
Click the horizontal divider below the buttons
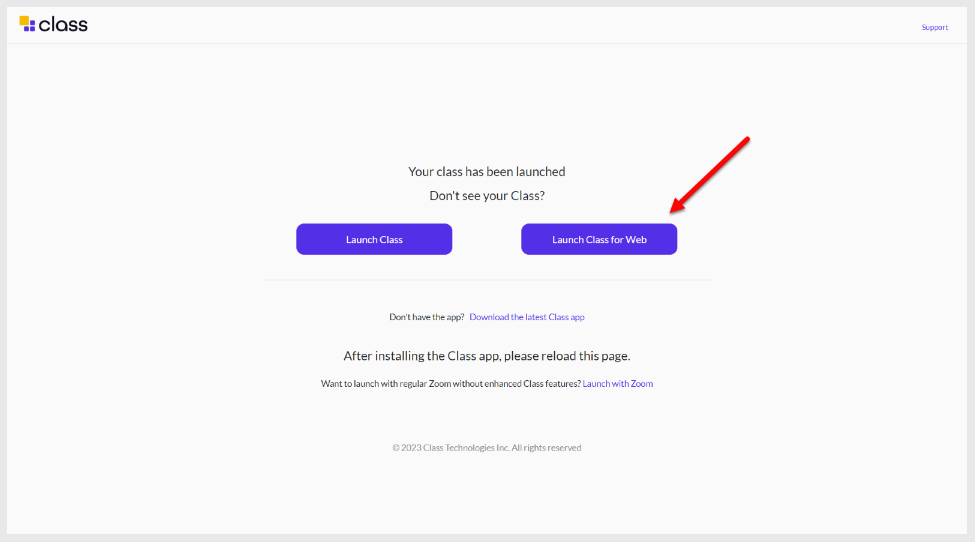pyautogui.click(x=487, y=280)
